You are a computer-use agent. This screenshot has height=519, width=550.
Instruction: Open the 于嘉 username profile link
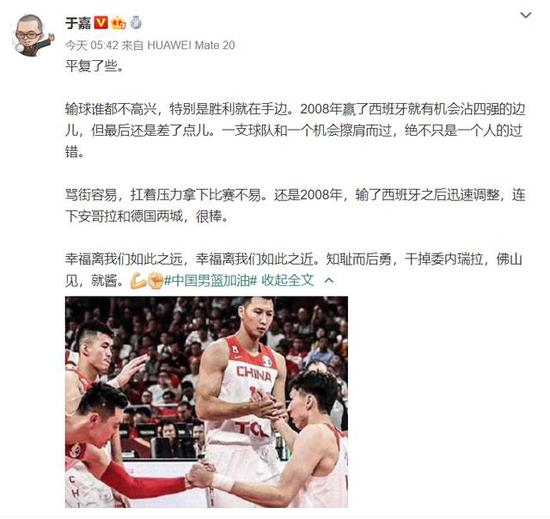(x=78, y=23)
